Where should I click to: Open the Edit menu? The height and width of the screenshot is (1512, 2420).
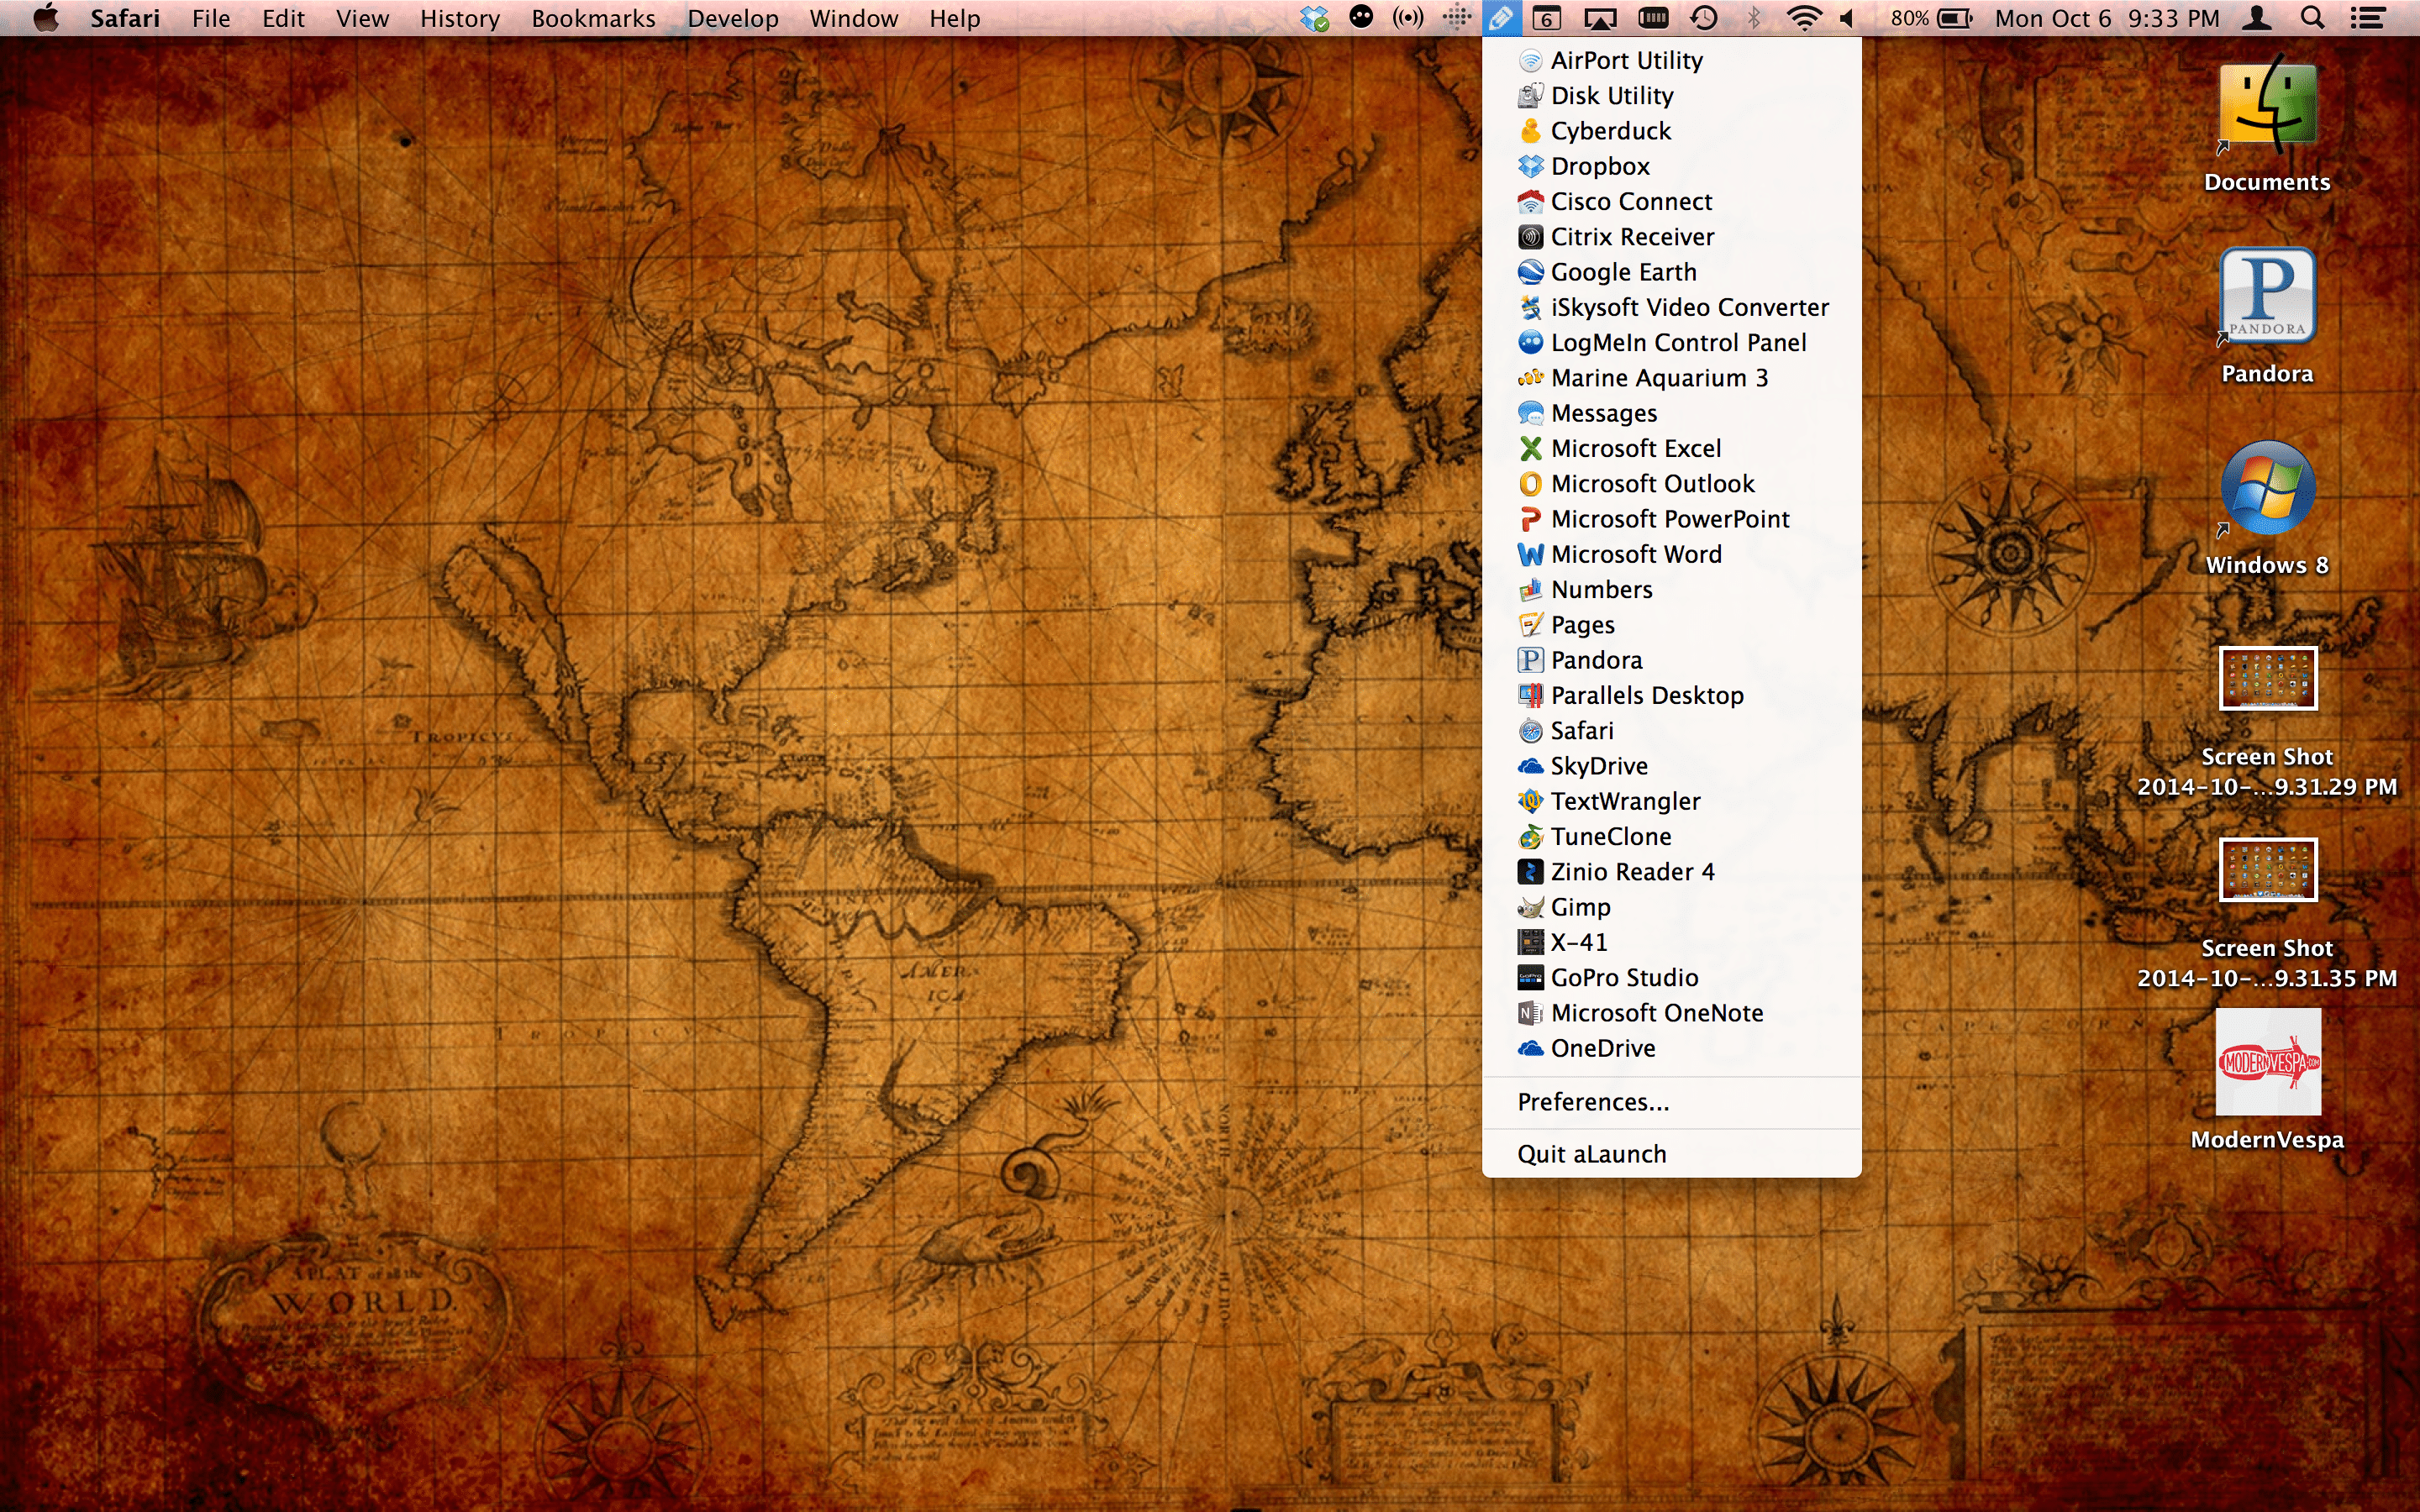click(x=283, y=18)
